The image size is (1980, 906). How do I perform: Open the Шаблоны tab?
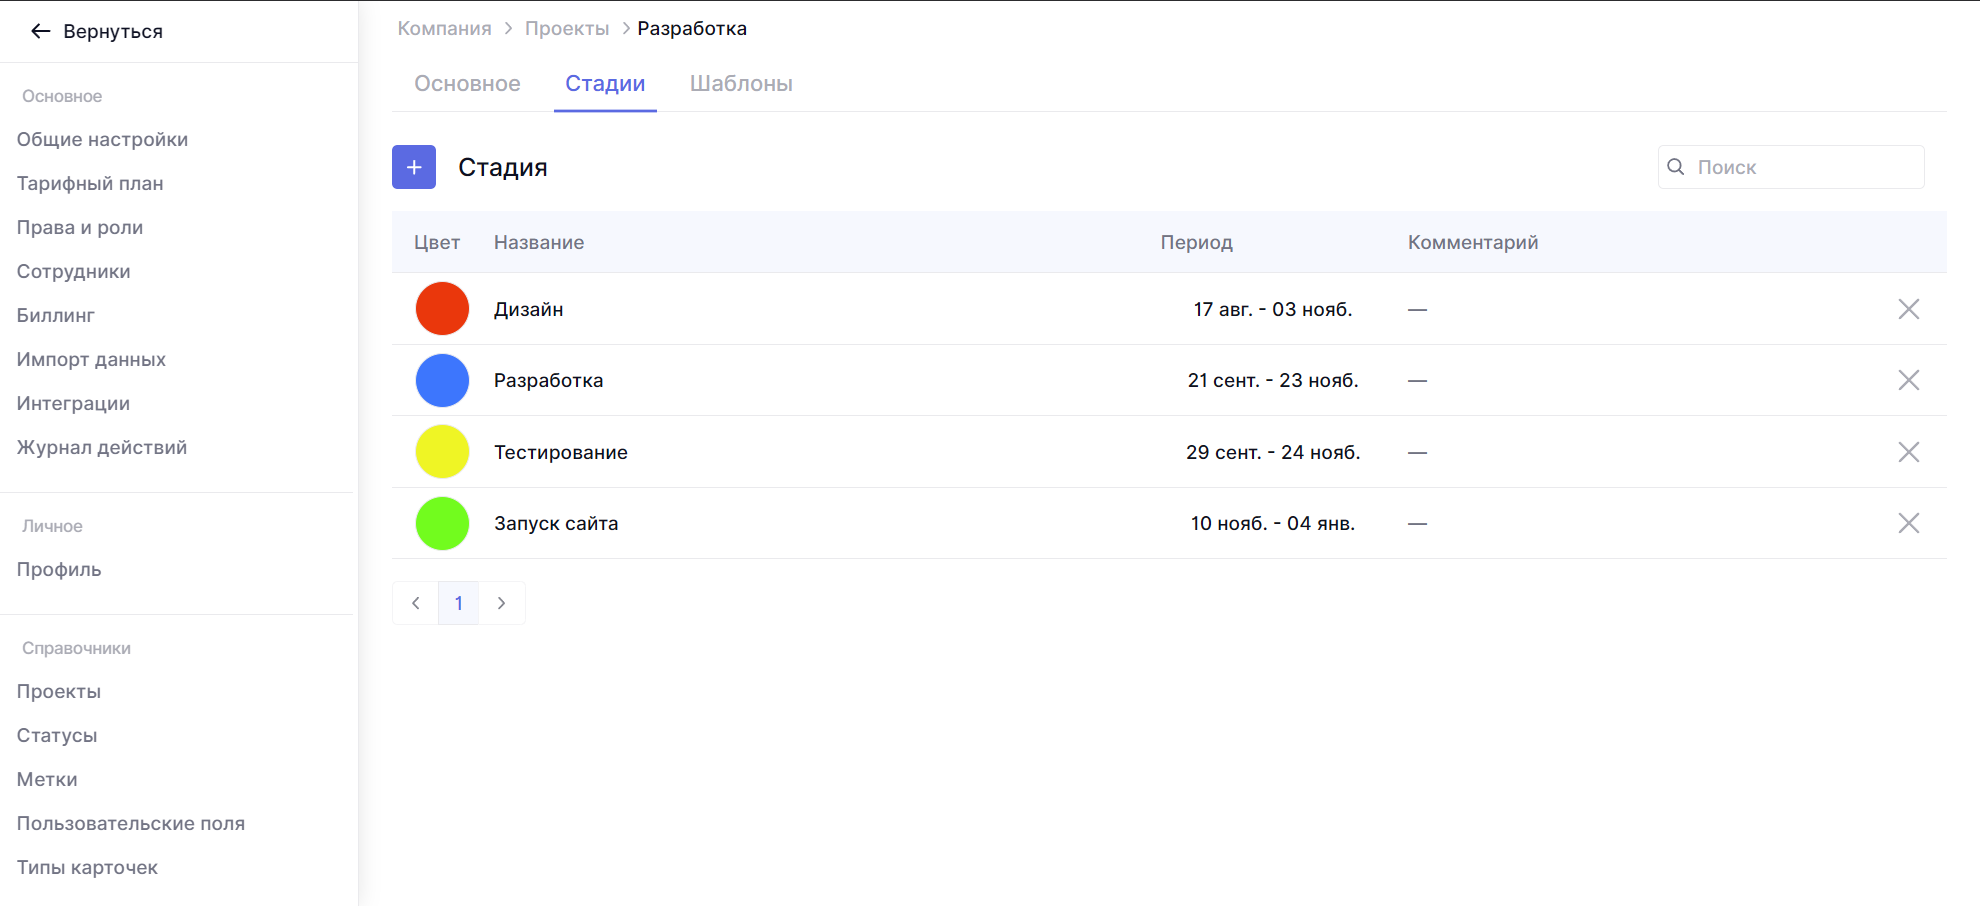coord(741,84)
